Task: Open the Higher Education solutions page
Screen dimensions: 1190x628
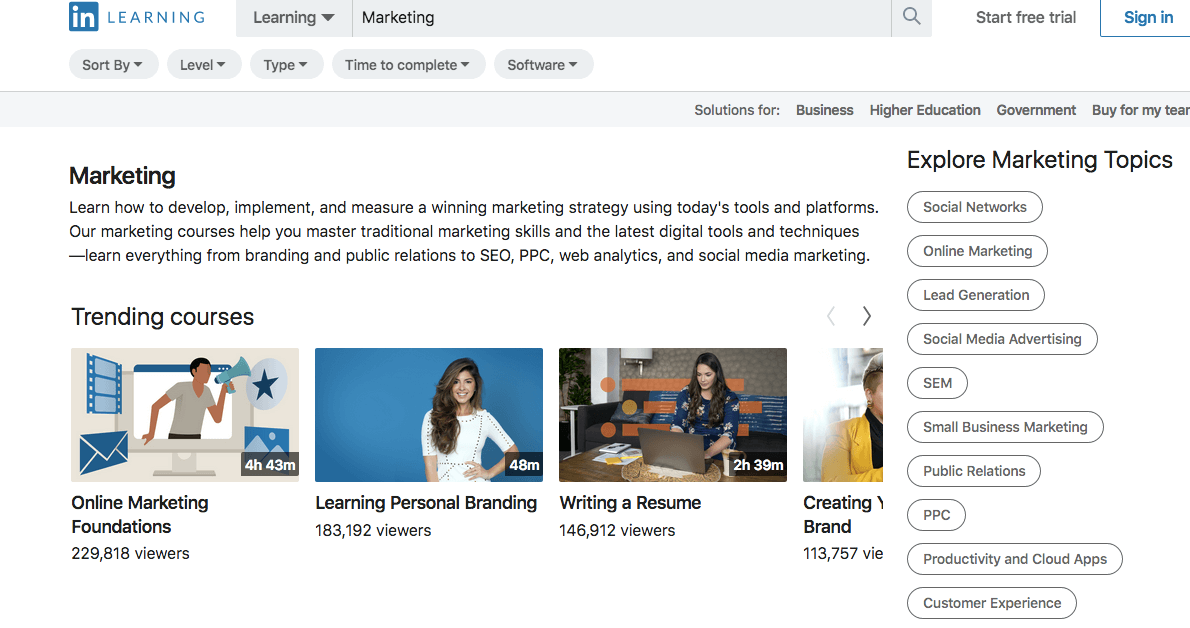Action: click(924, 110)
